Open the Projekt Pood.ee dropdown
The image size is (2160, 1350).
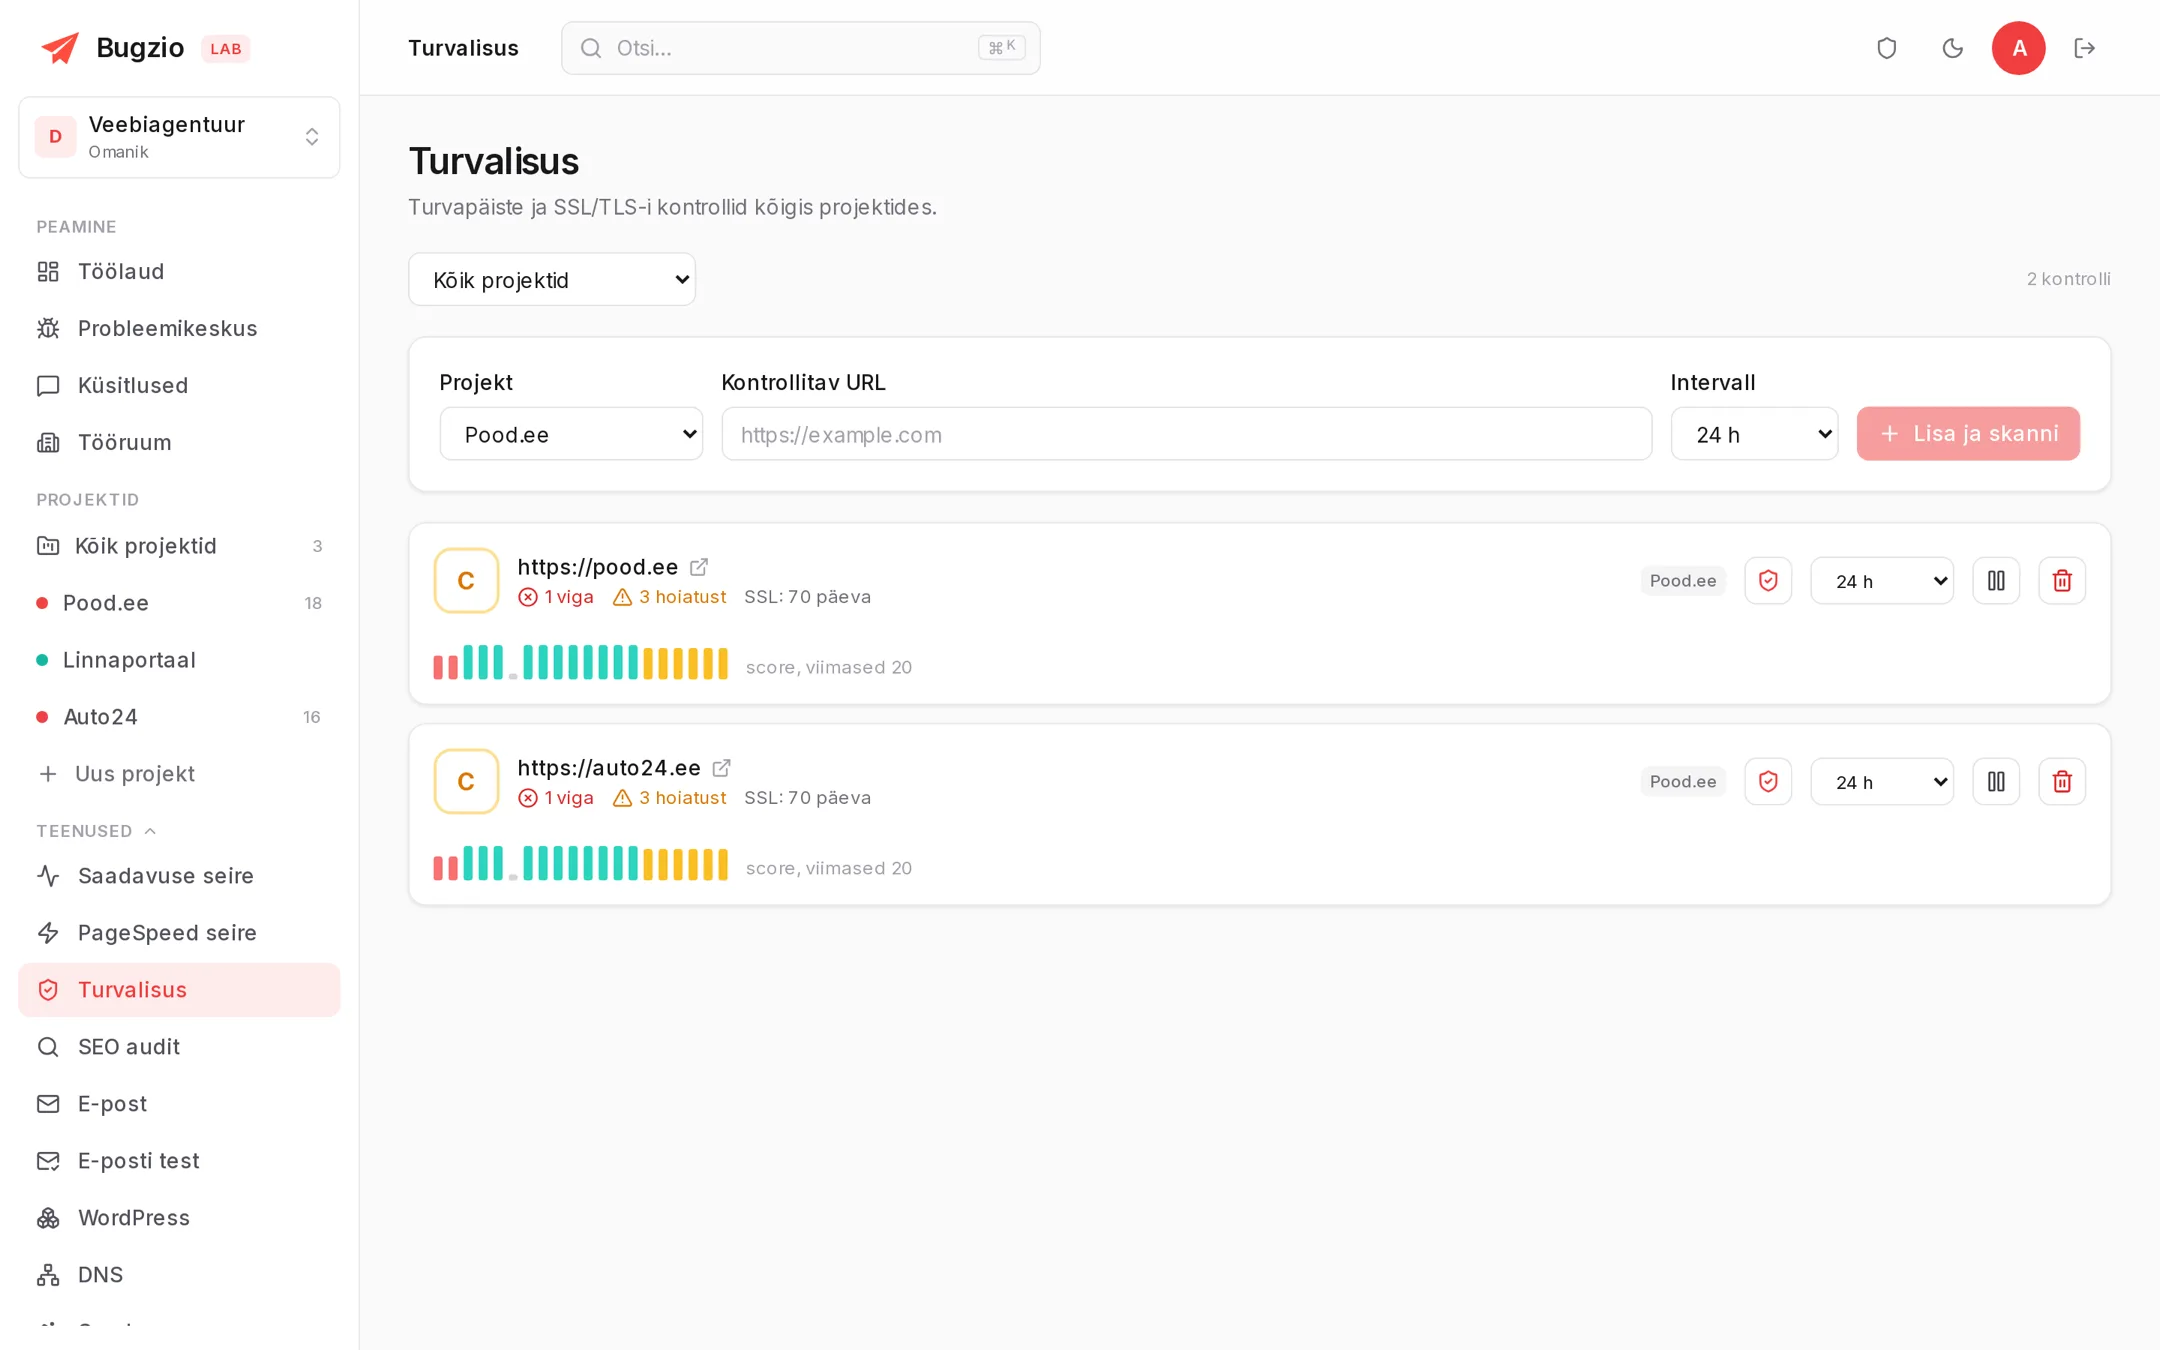coord(571,434)
